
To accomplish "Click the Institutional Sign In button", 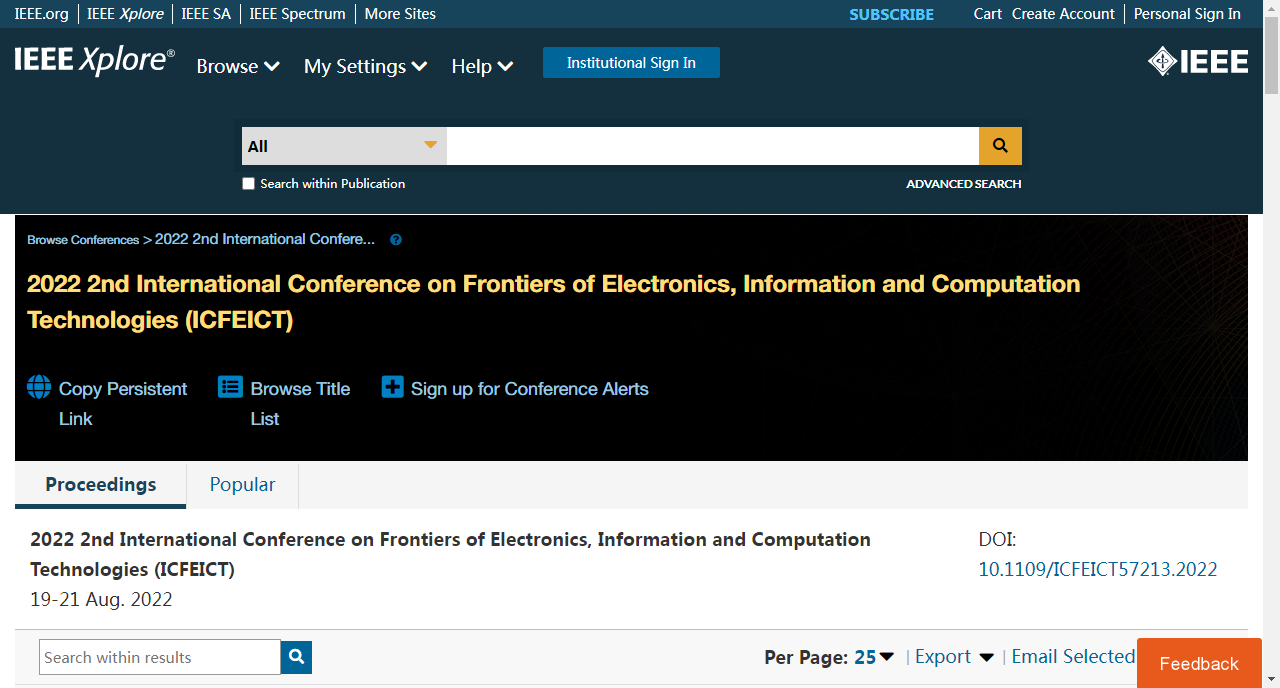I will 631,63.
